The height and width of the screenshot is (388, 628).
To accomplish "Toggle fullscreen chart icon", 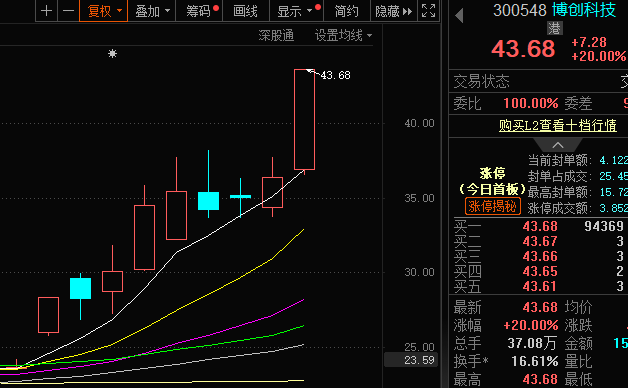I will [x=429, y=11].
